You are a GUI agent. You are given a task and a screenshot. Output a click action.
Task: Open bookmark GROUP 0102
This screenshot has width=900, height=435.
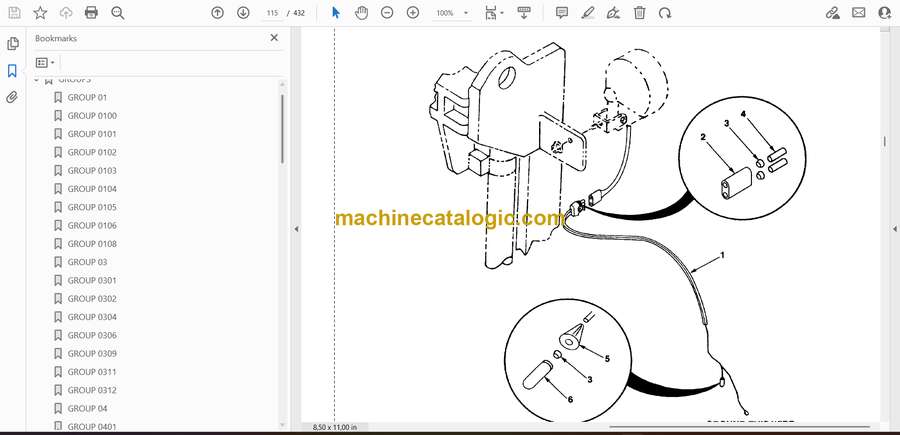point(92,153)
